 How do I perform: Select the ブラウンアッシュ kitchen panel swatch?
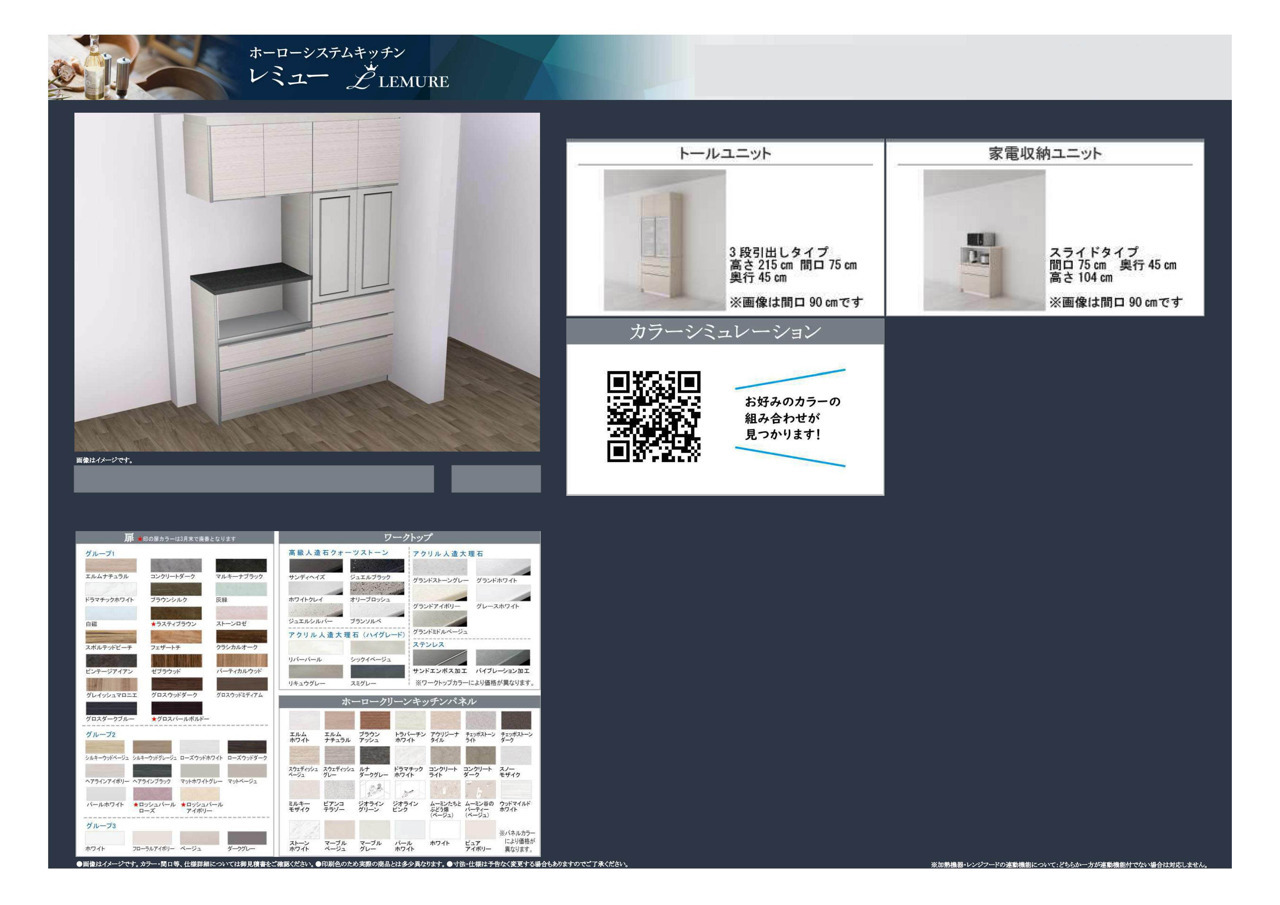[x=375, y=720]
